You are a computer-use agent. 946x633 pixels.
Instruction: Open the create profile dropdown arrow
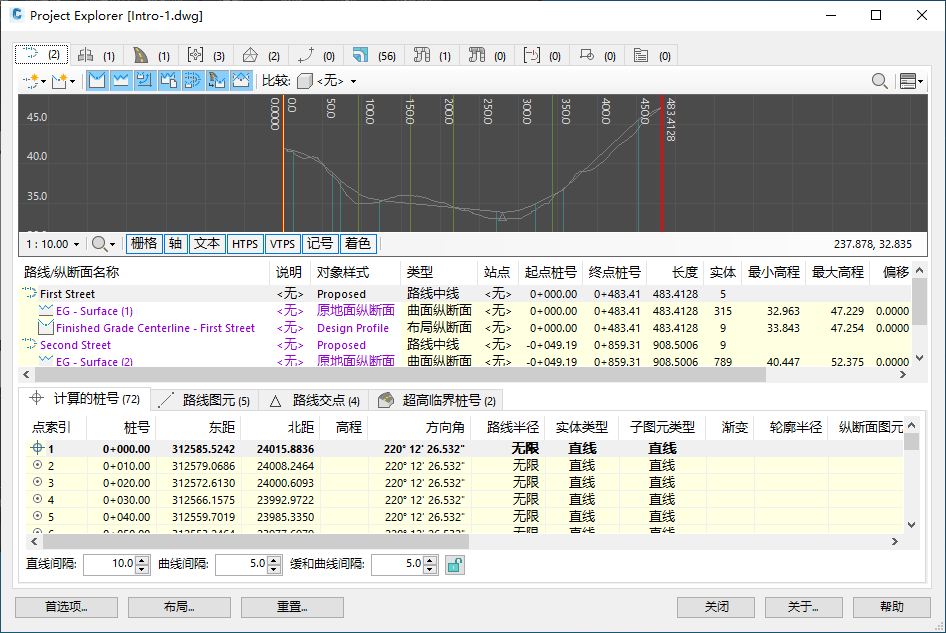click(x=72, y=81)
